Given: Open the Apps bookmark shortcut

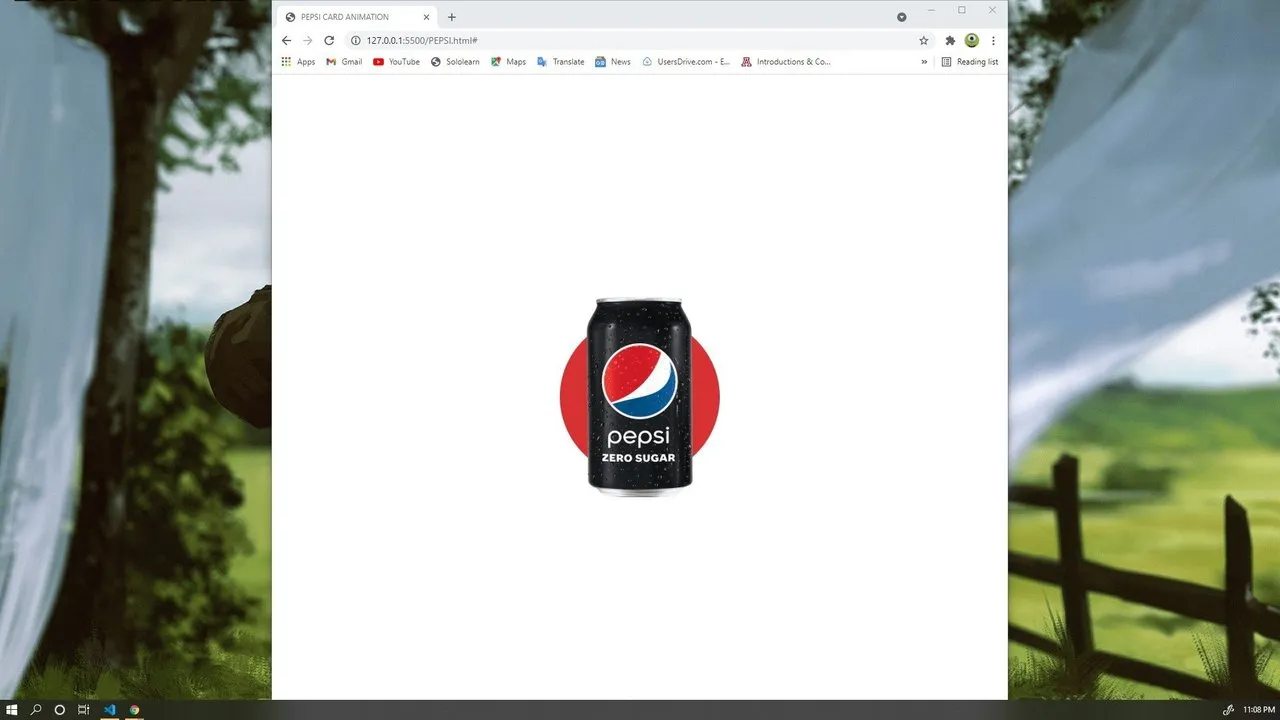Looking at the screenshot, I should point(298,62).
